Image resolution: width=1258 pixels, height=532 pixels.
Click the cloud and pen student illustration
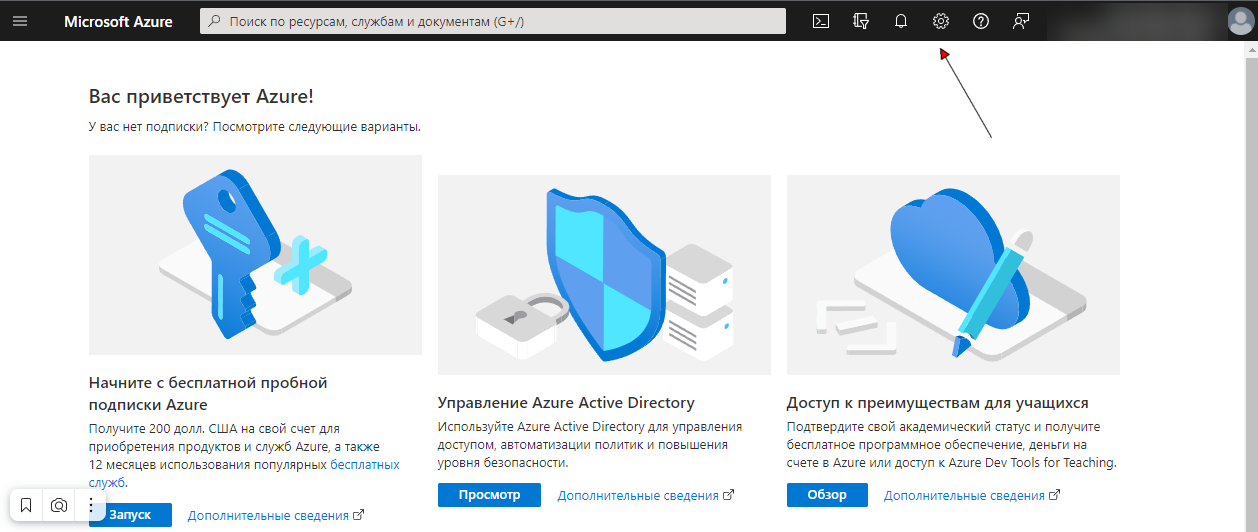click(953, 275)
